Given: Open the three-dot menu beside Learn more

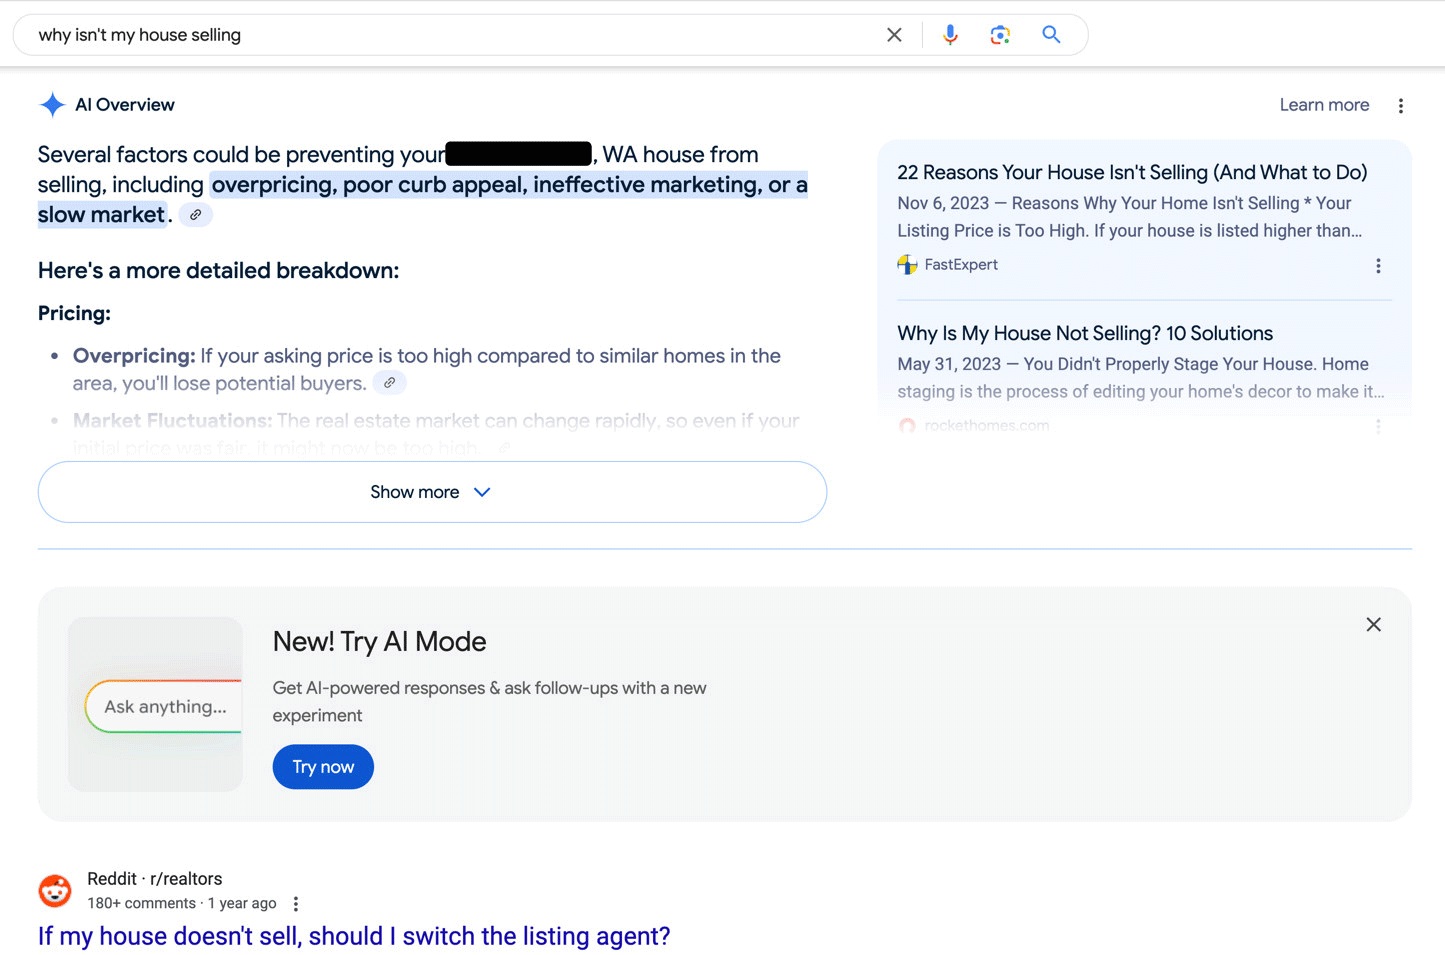Looking at the screenshot, I should point(1401,104).
